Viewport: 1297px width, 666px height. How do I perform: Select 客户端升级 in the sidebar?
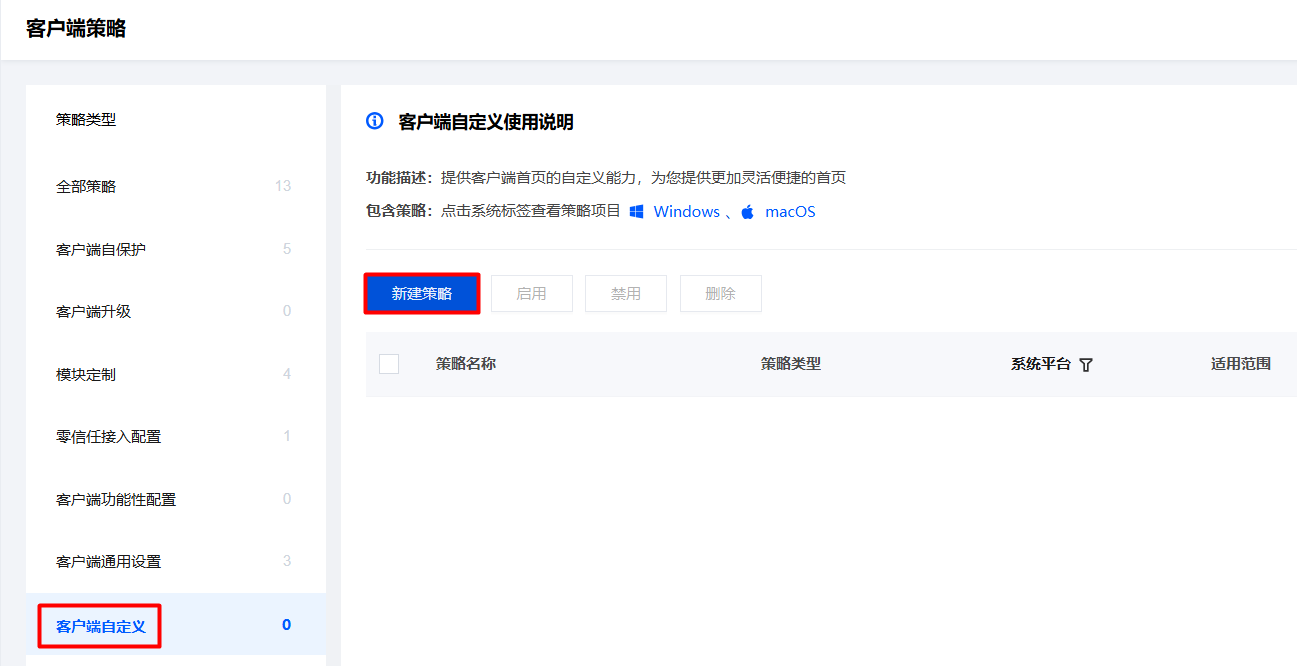(176, 312)
